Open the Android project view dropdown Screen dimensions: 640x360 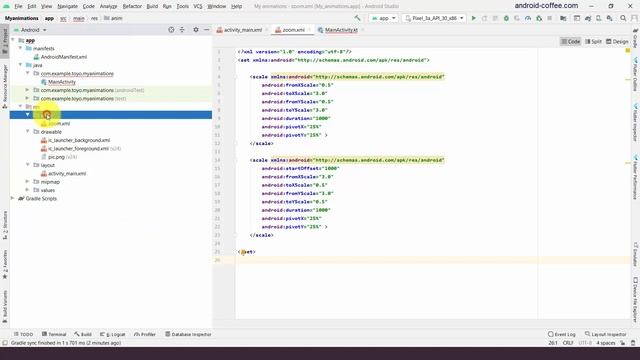click(x=30, y=30)
